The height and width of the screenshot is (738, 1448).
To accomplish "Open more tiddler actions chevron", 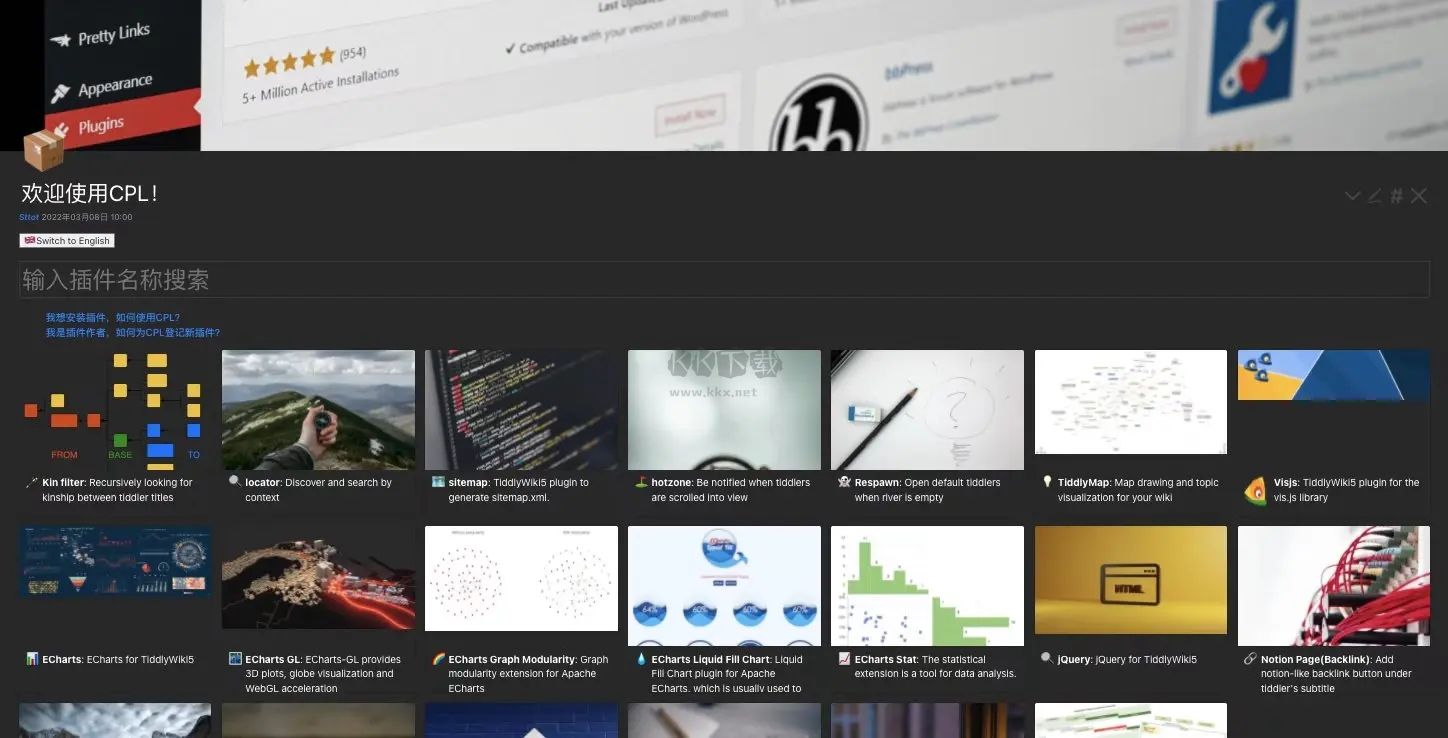I will tap(1352, 196).
